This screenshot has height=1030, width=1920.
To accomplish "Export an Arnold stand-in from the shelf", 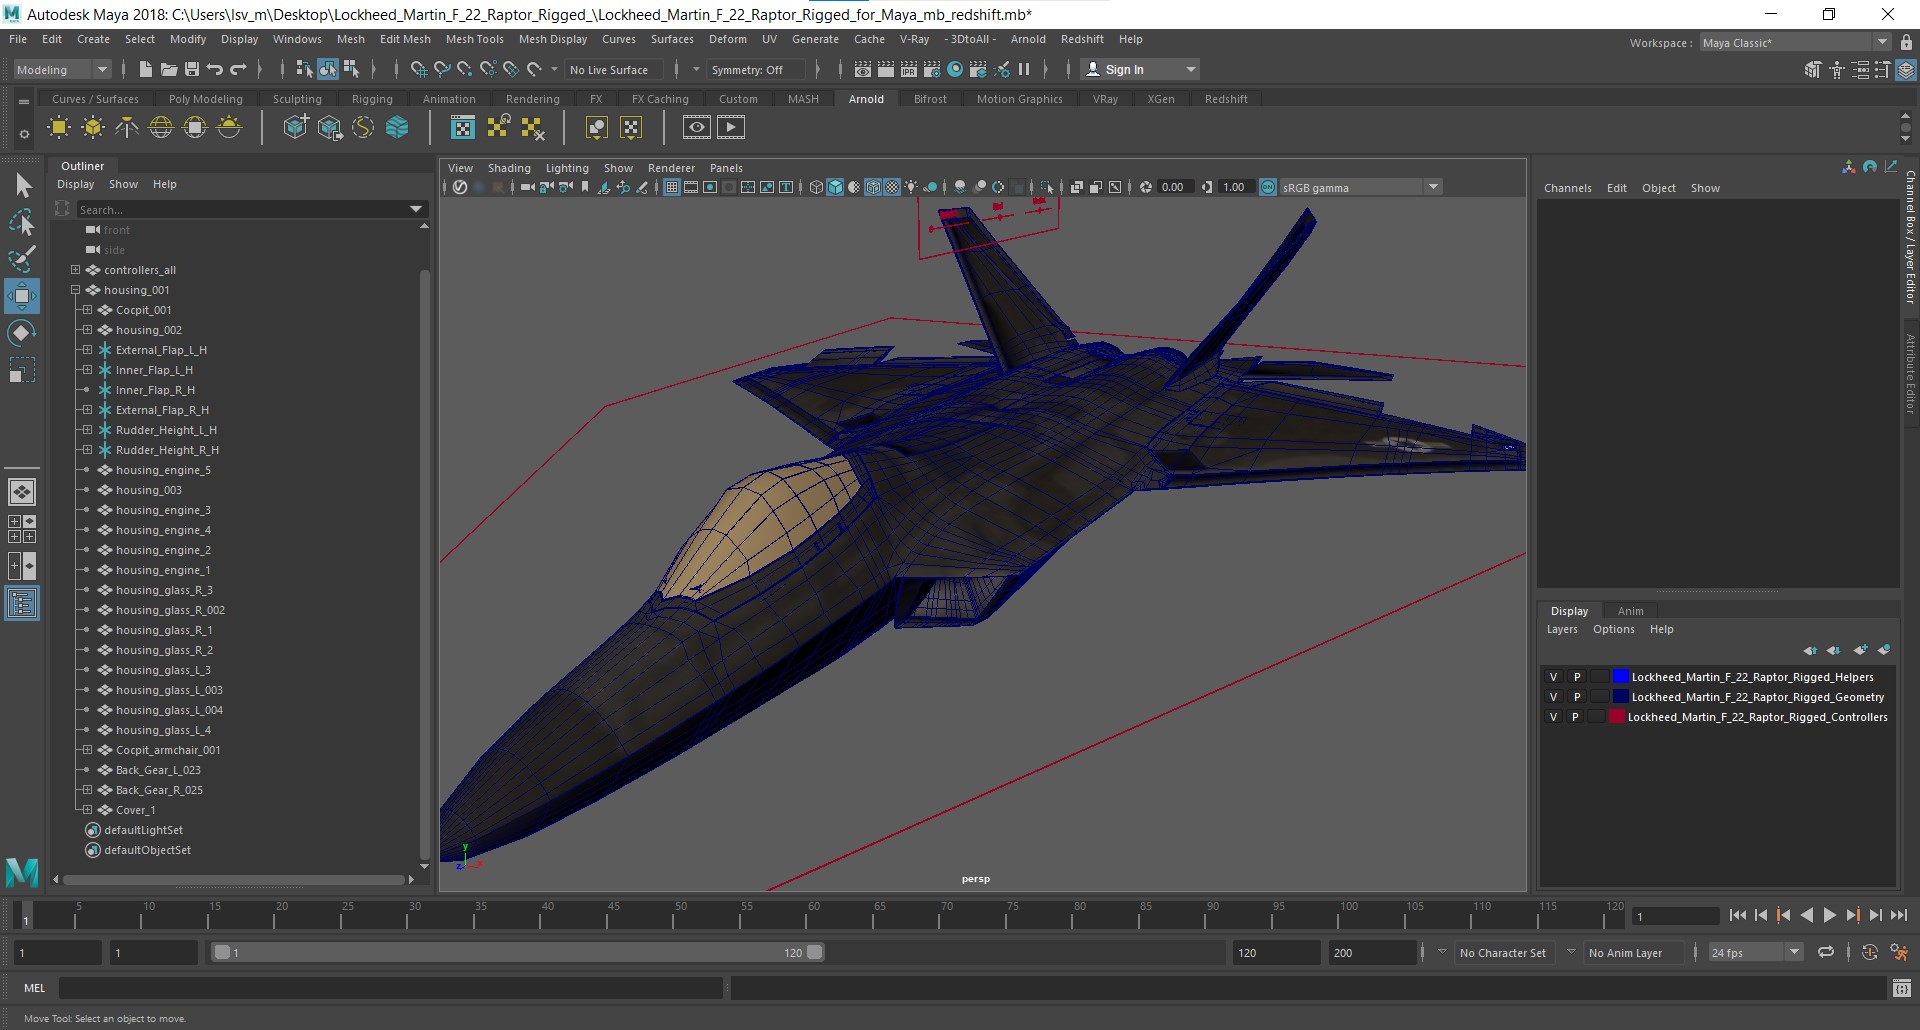I will pos(330,127).
